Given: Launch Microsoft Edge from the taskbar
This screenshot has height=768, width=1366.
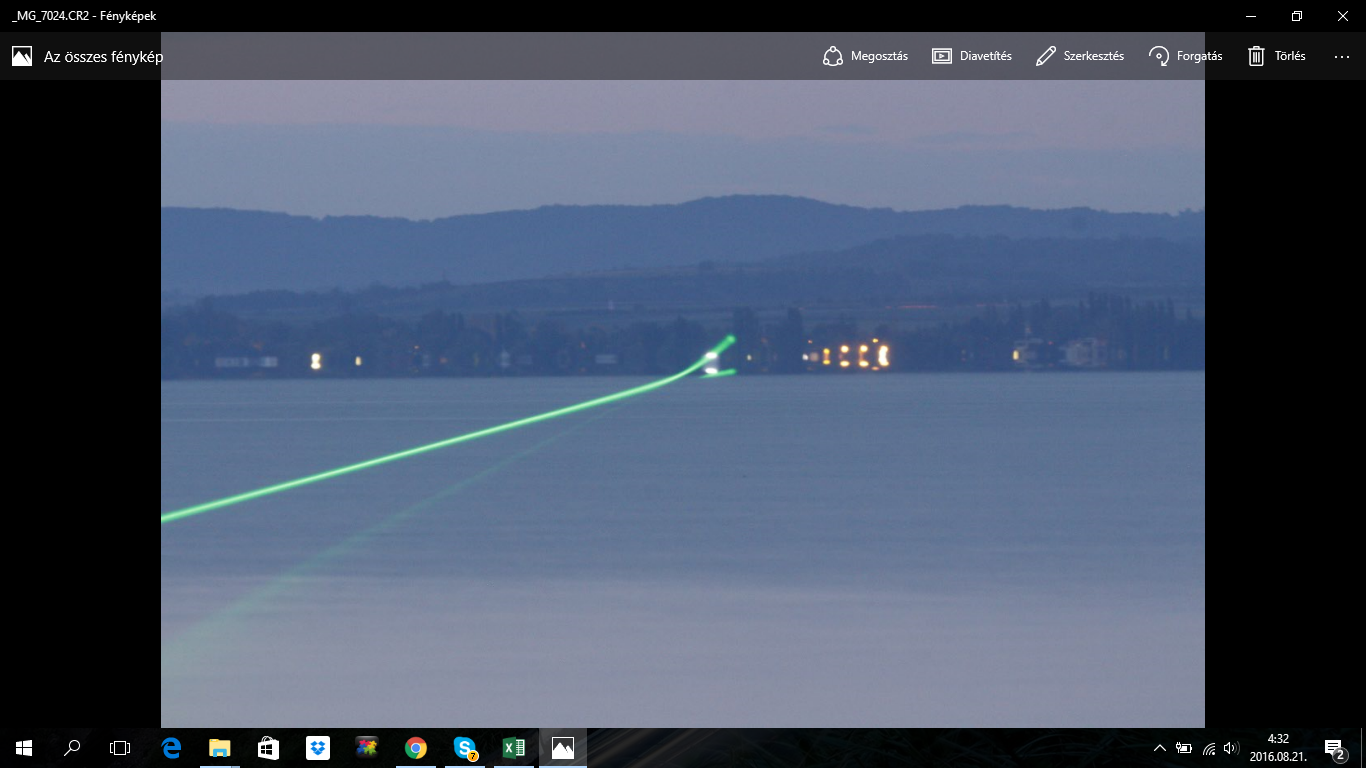Looking at the screenshot, I should (x=171, y=747).
